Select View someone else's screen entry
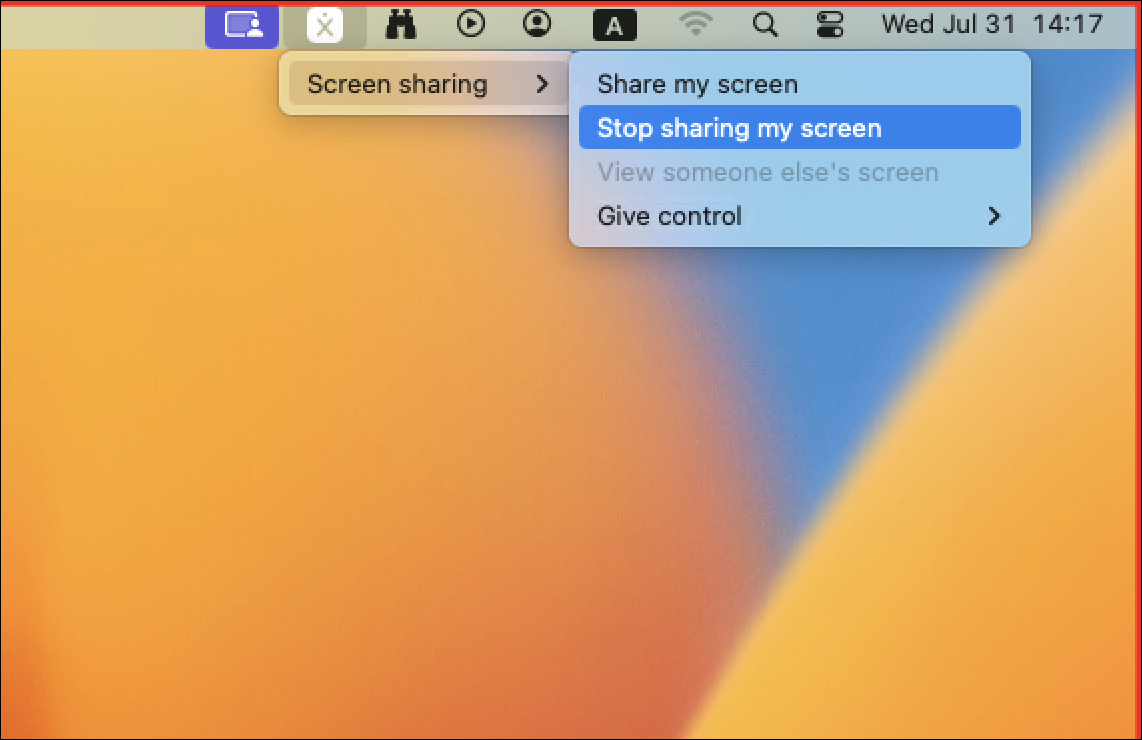Viewport: 1142px width, 740px height. pos(800,172)
